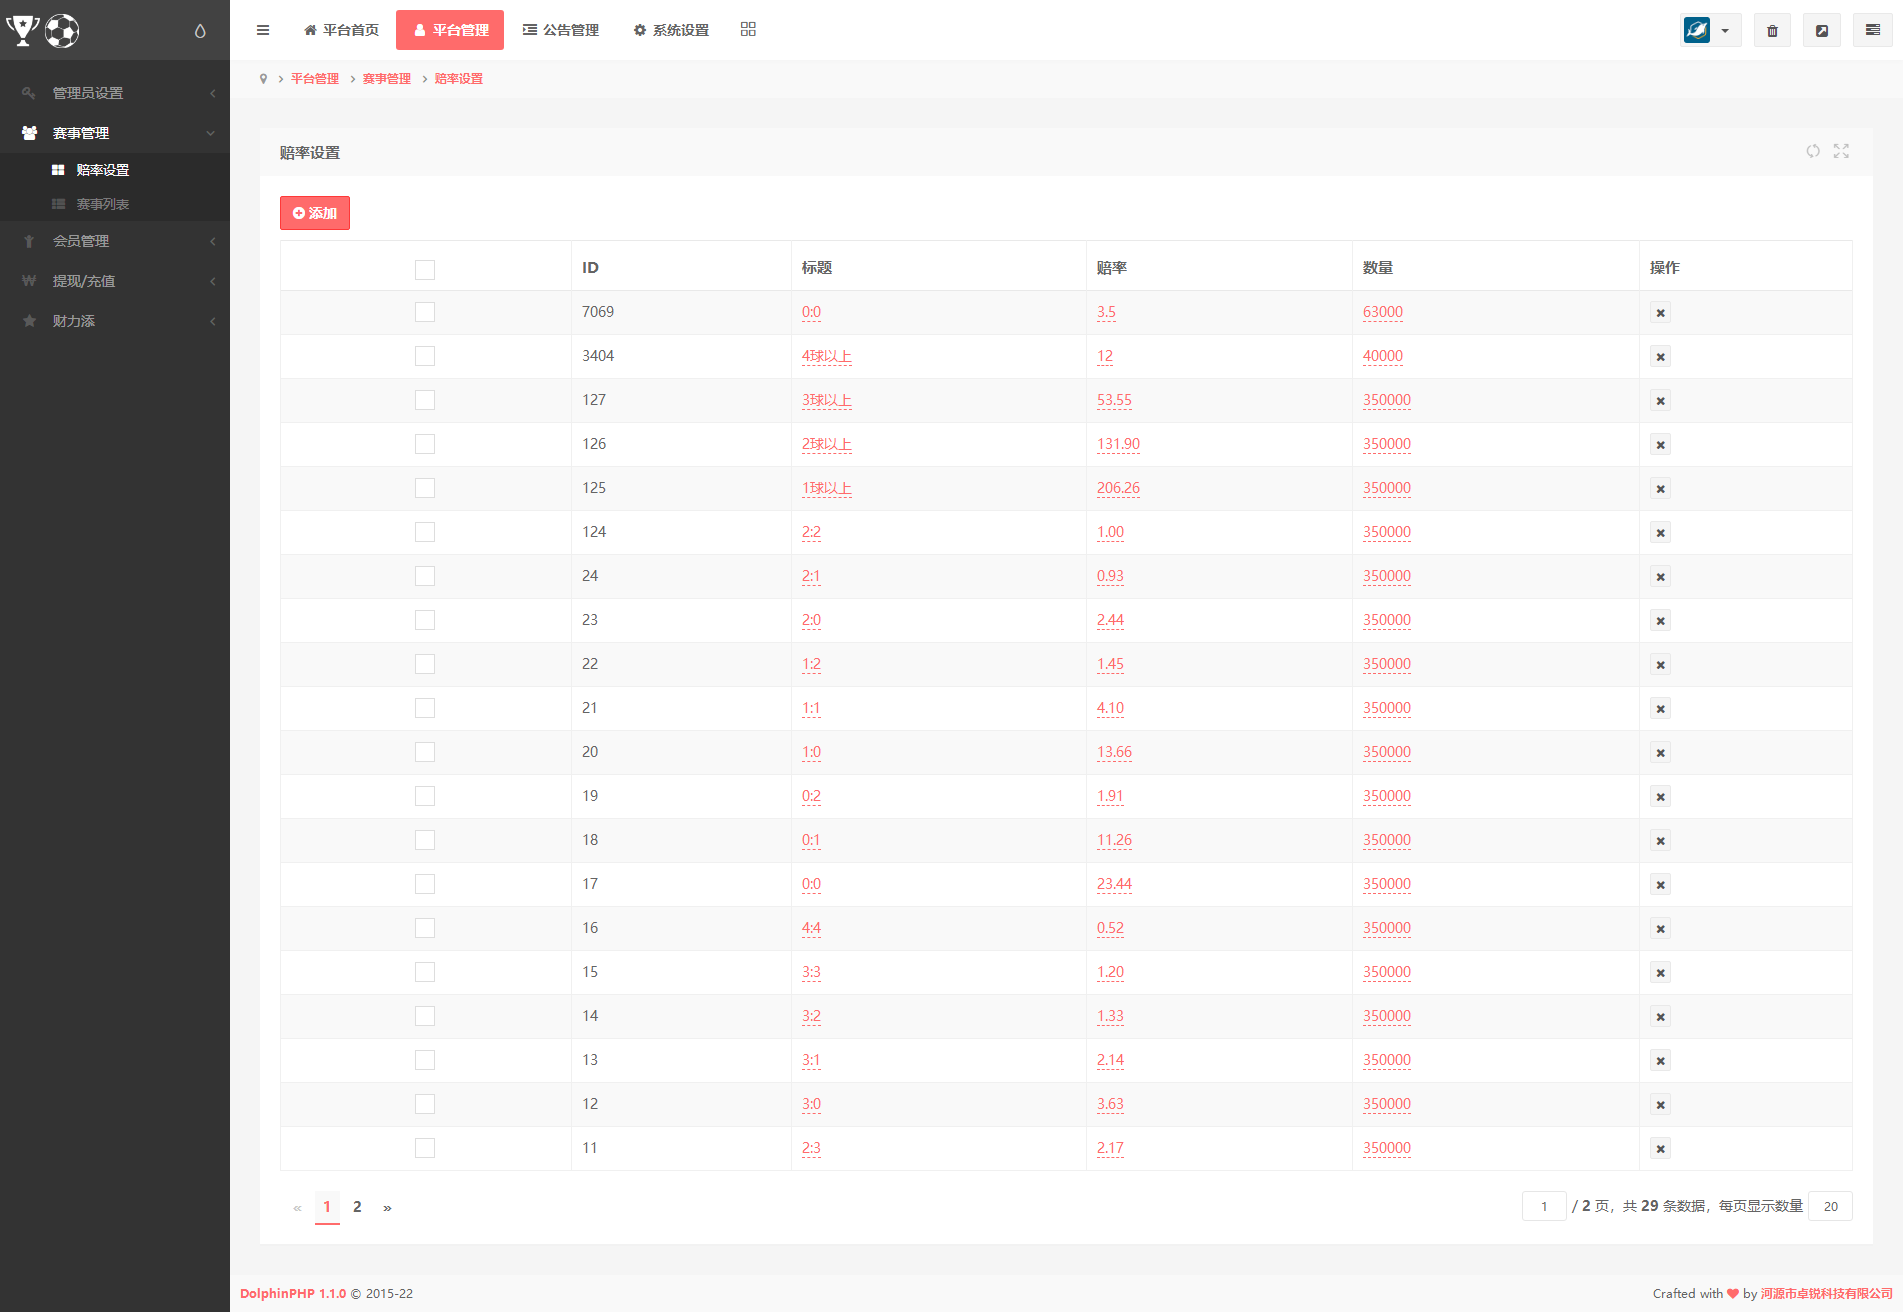The height and width of the screenshot is (1312, 1903).
Task: Delete row with ID 7069
Action: point(1660,313)
